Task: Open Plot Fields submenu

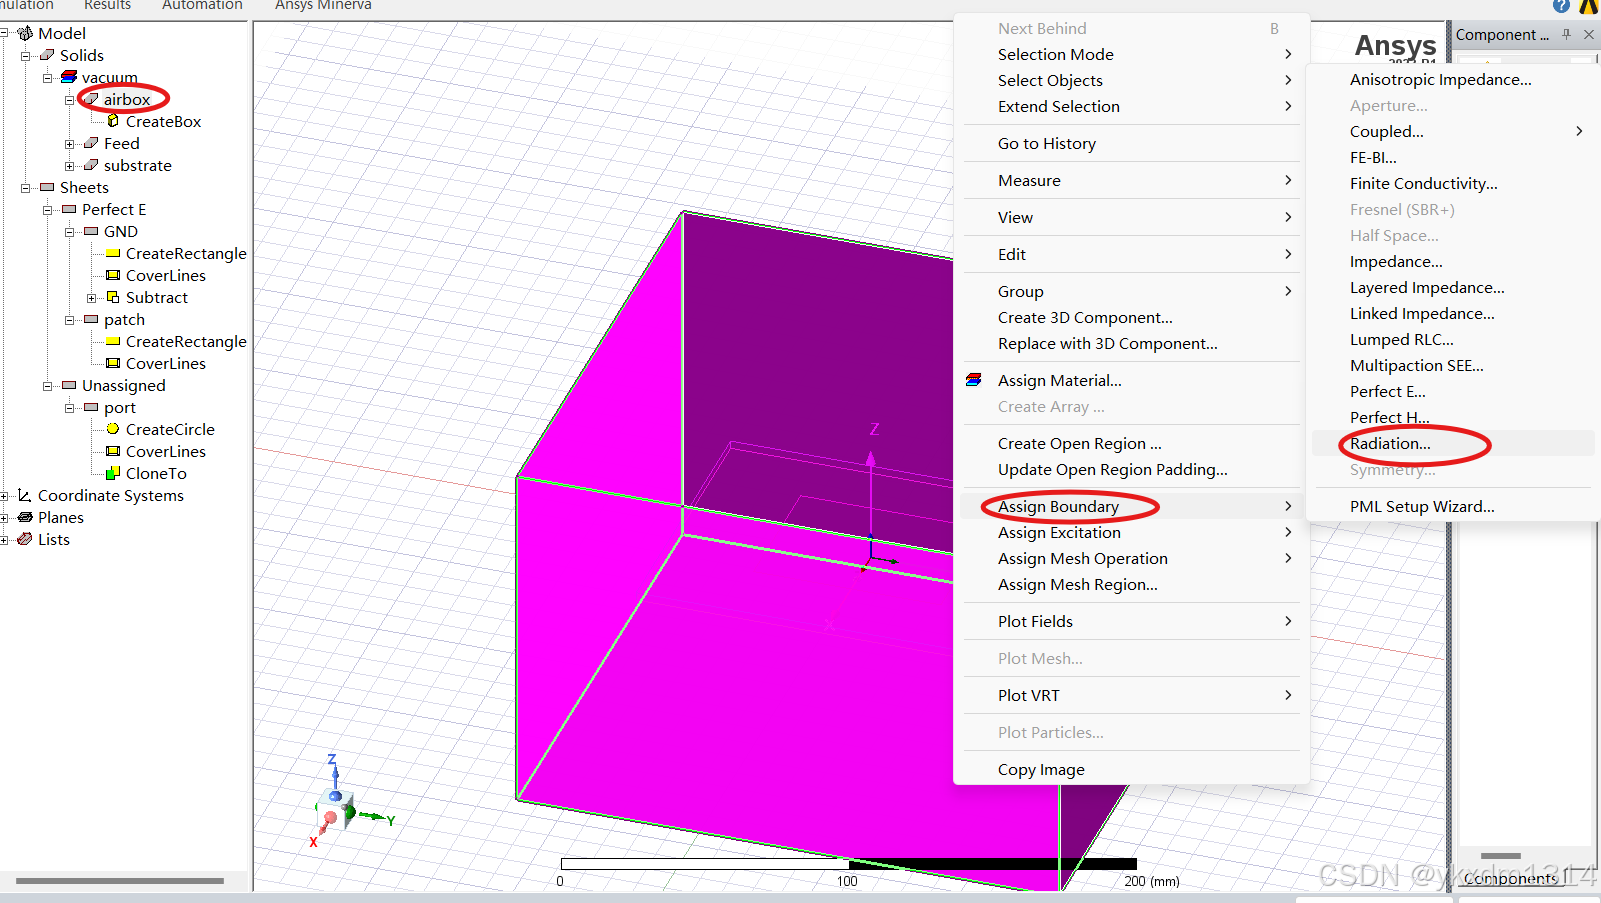Action: tap(1131, 621)
